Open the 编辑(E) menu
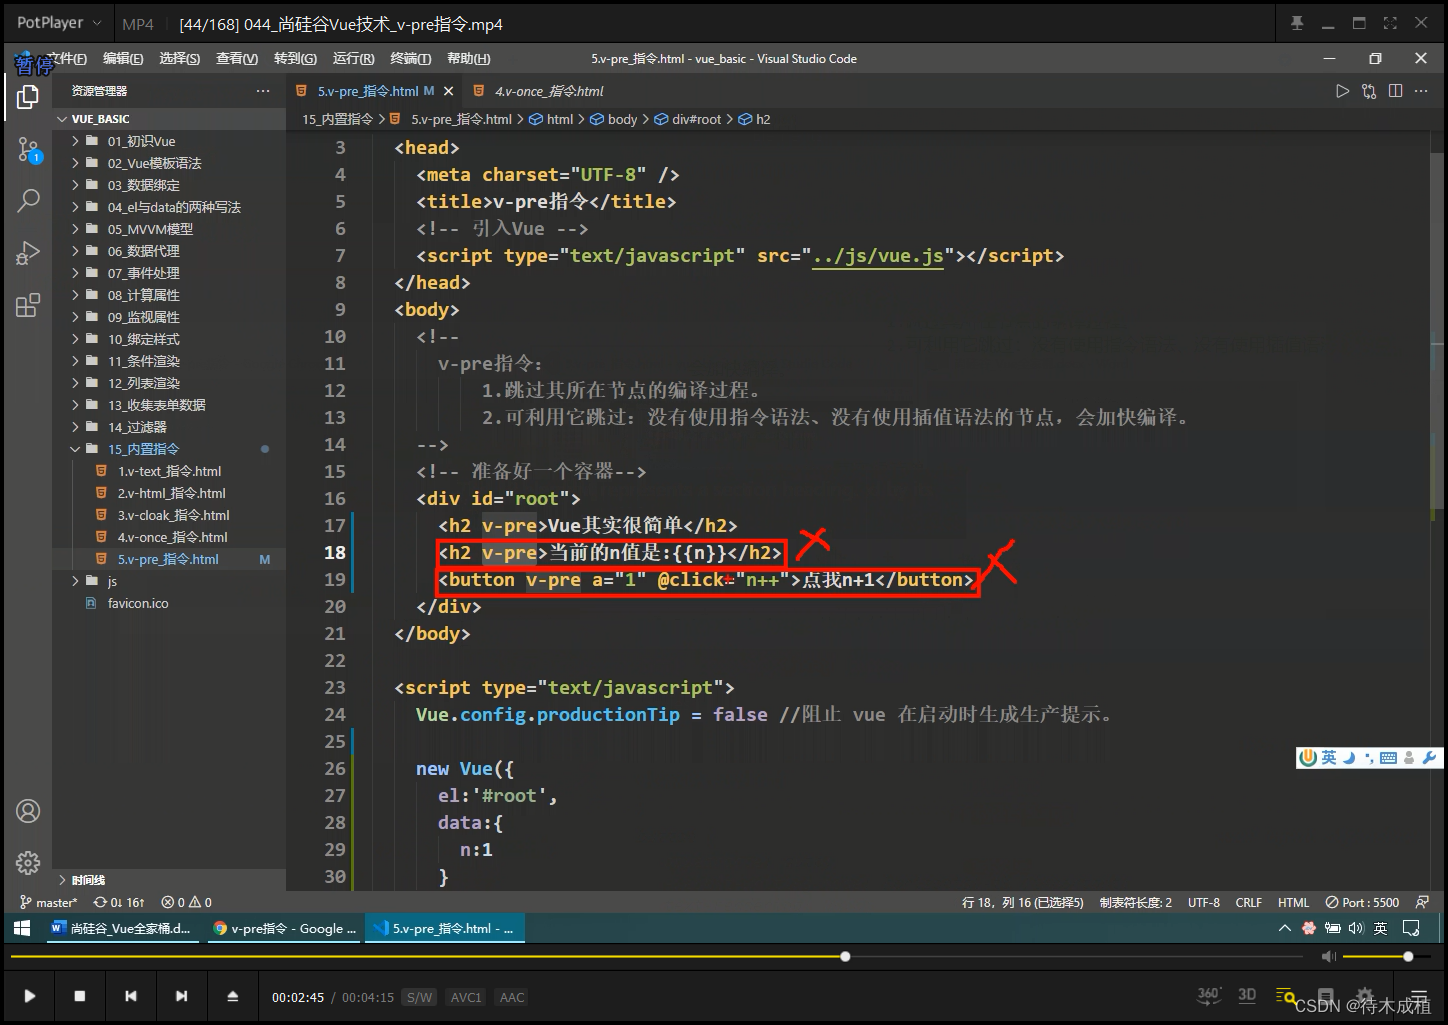Screen dimensions: 1448x1025 tap(123, 59)
